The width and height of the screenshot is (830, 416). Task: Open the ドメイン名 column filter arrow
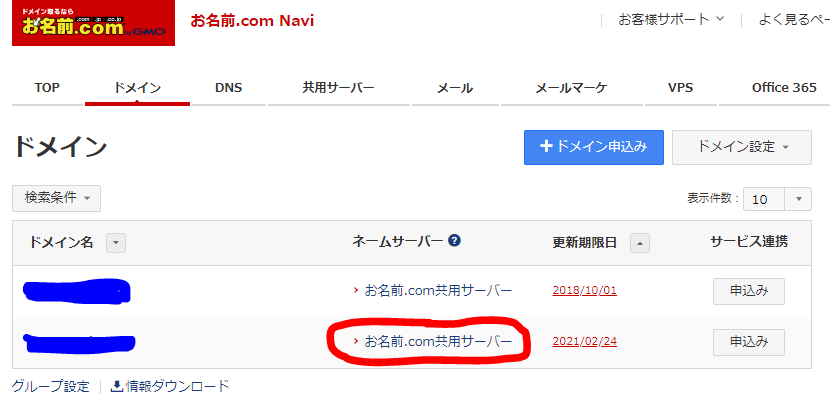tap(116, 243)
